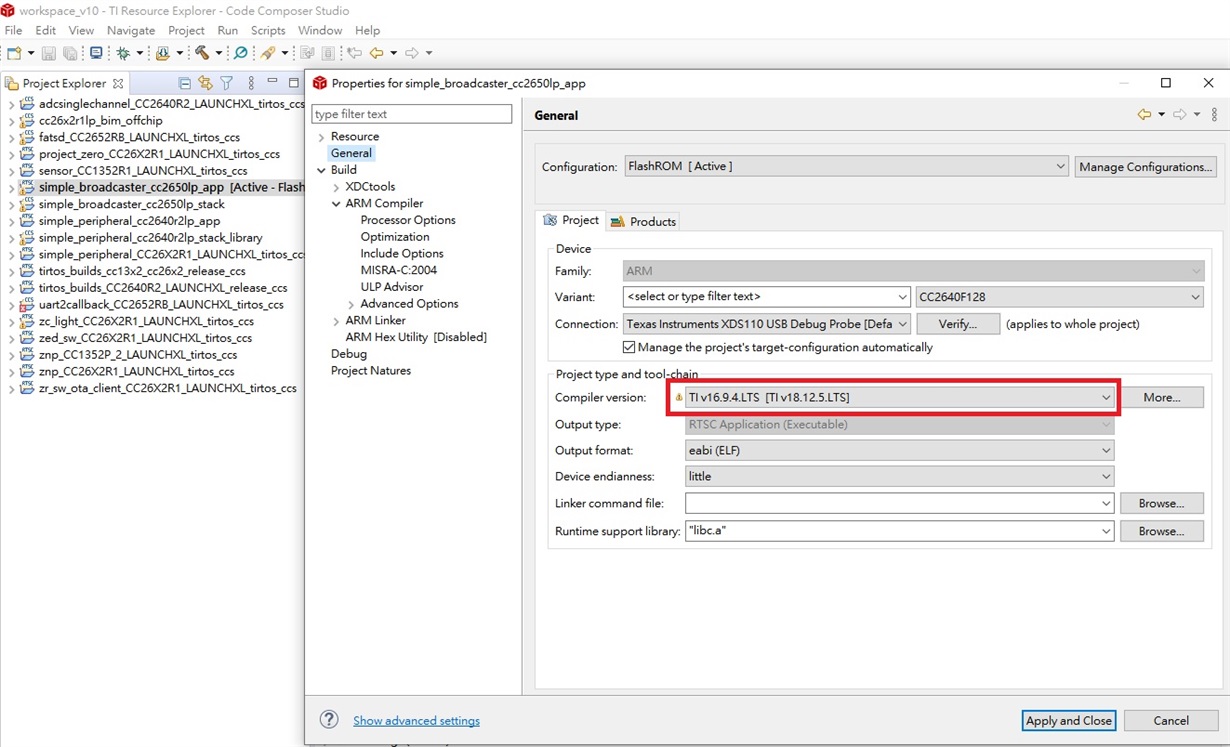This screenshot has width=1230, height=747.
Task: Open the Variant filter dropdown
Action: 902,297
